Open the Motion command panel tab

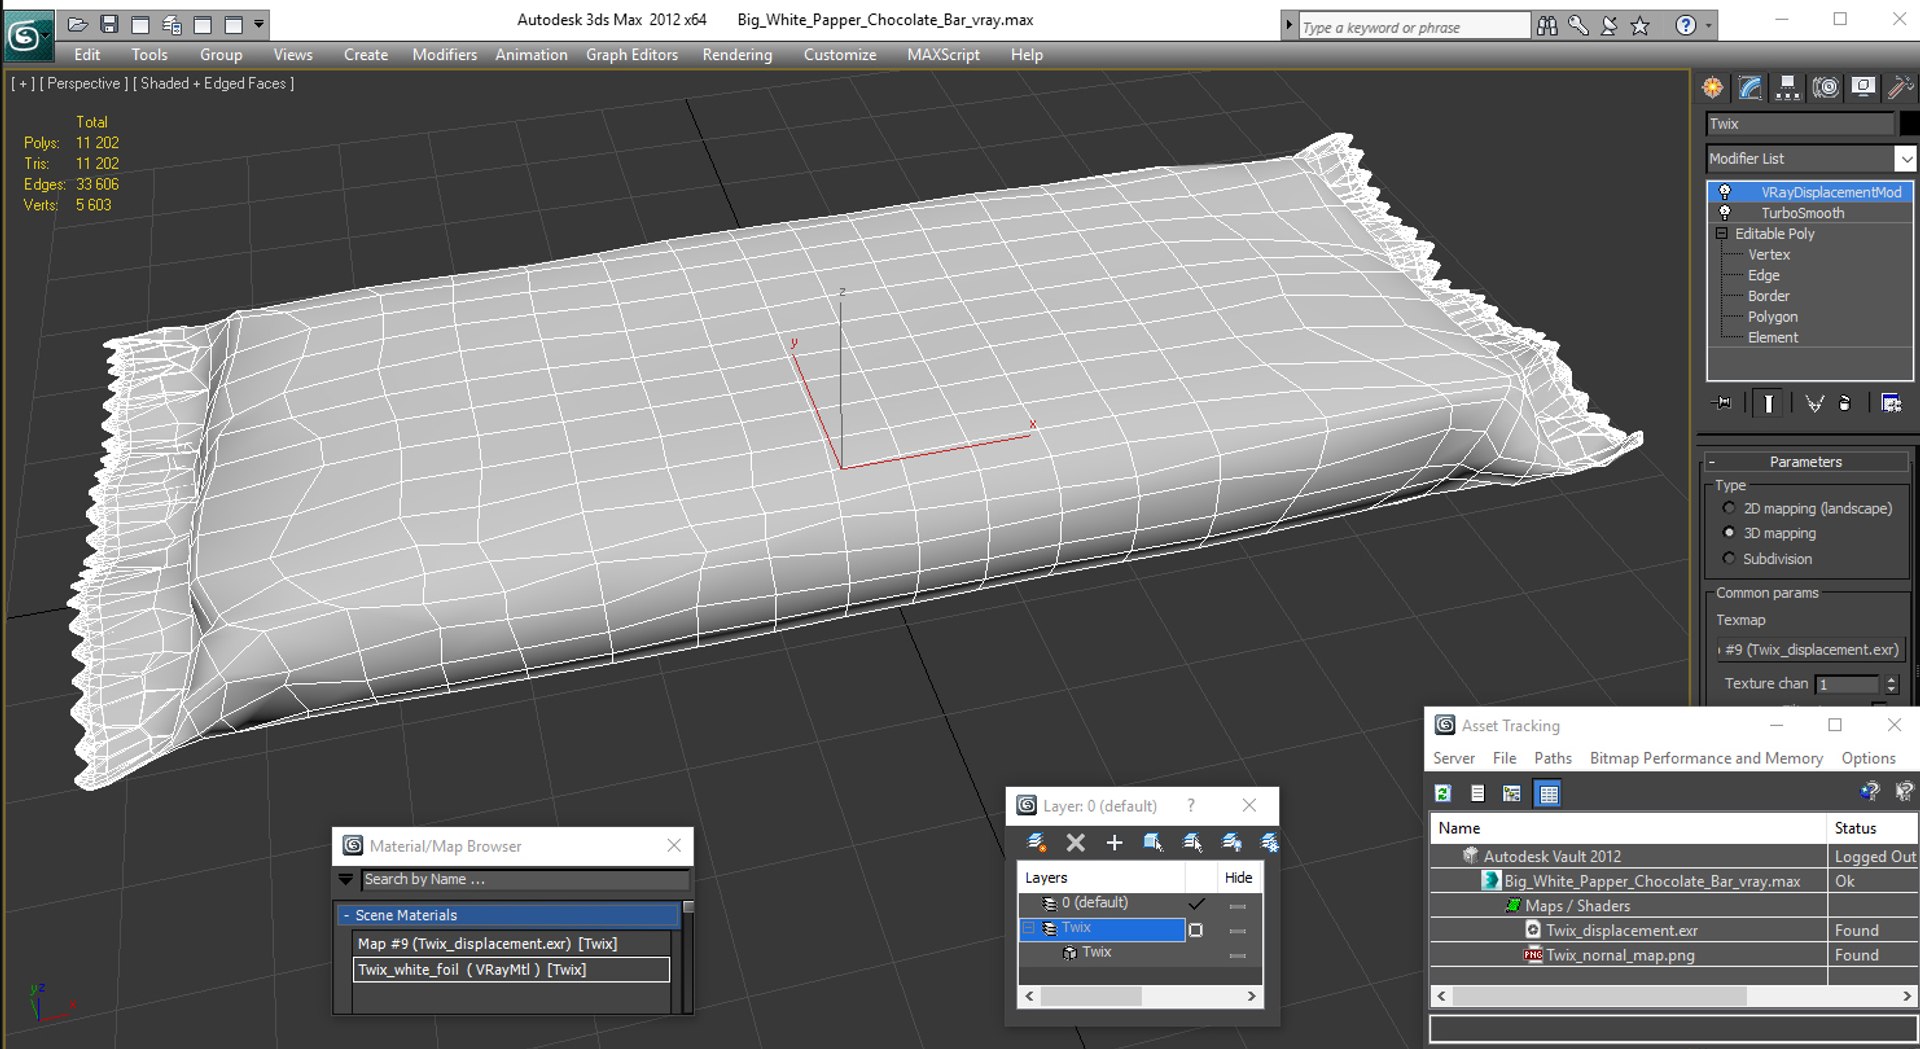pyautogui.click(x=1825, y=88)
